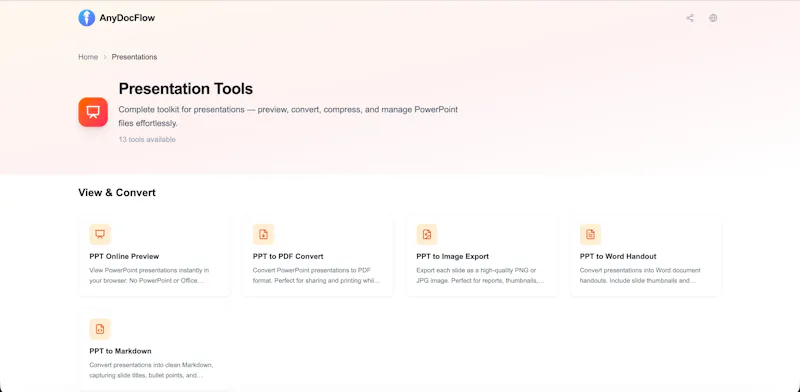The image size is (800, 392).
Task: Open the PPT to Image Export title
Action: [x=453, y=256]
